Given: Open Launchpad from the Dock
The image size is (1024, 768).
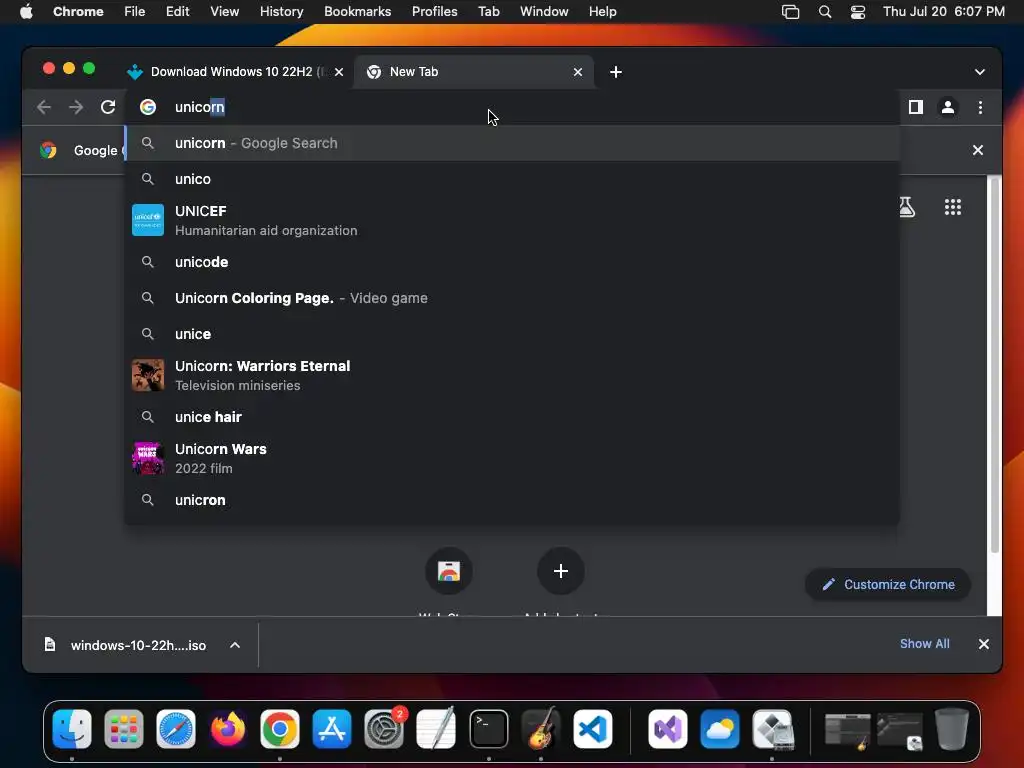Looking at the screenshot, I should pyautogui.click(x=123, y=728).
